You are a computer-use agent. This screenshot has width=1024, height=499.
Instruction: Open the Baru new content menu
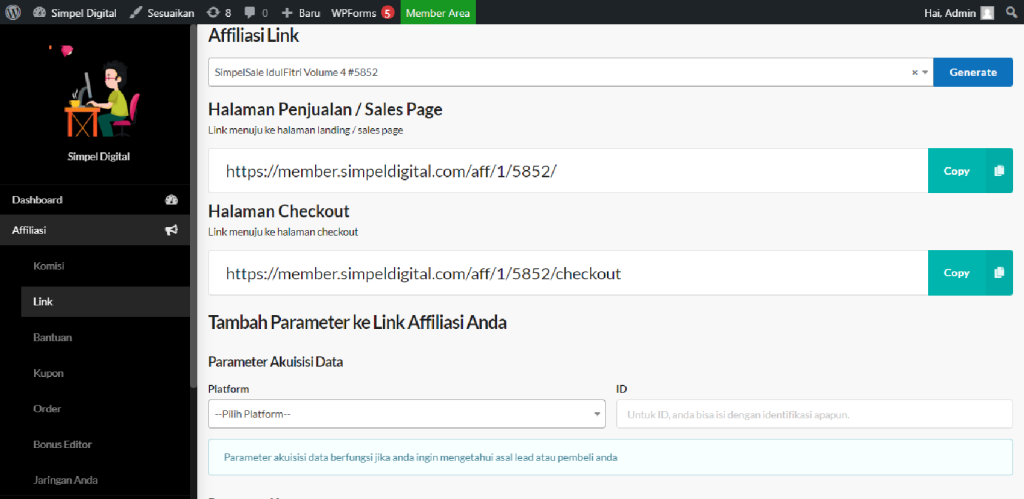300,12
